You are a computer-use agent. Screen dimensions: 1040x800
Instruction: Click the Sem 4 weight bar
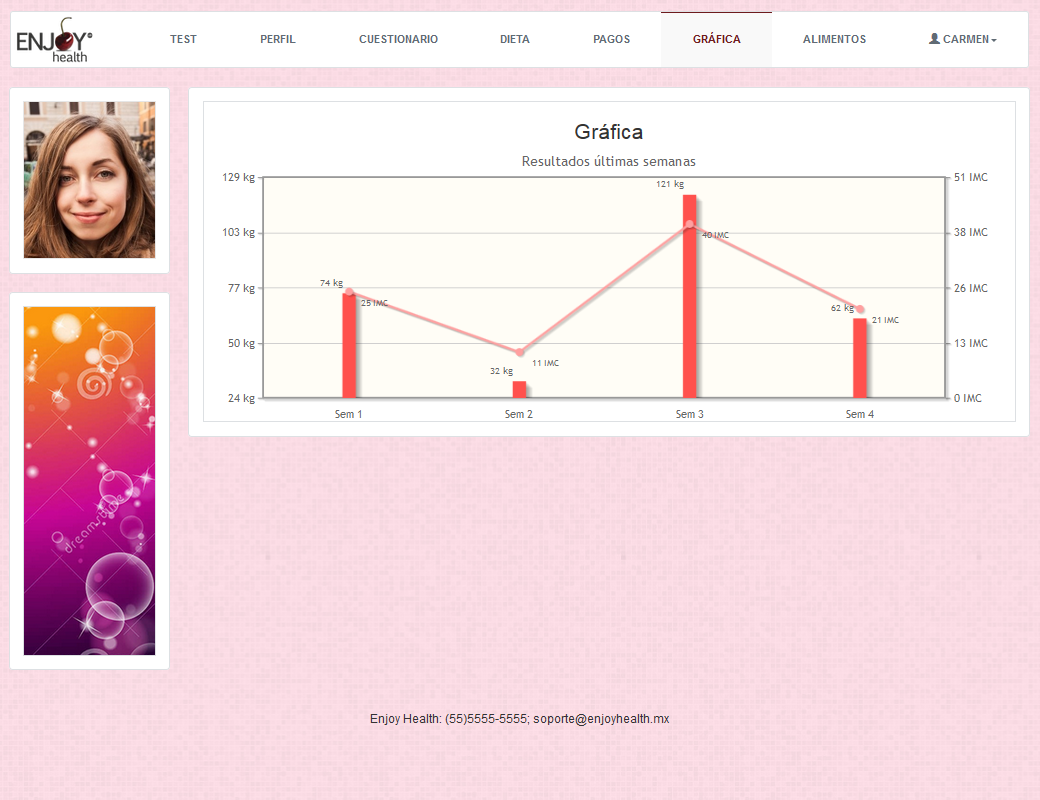859,358
